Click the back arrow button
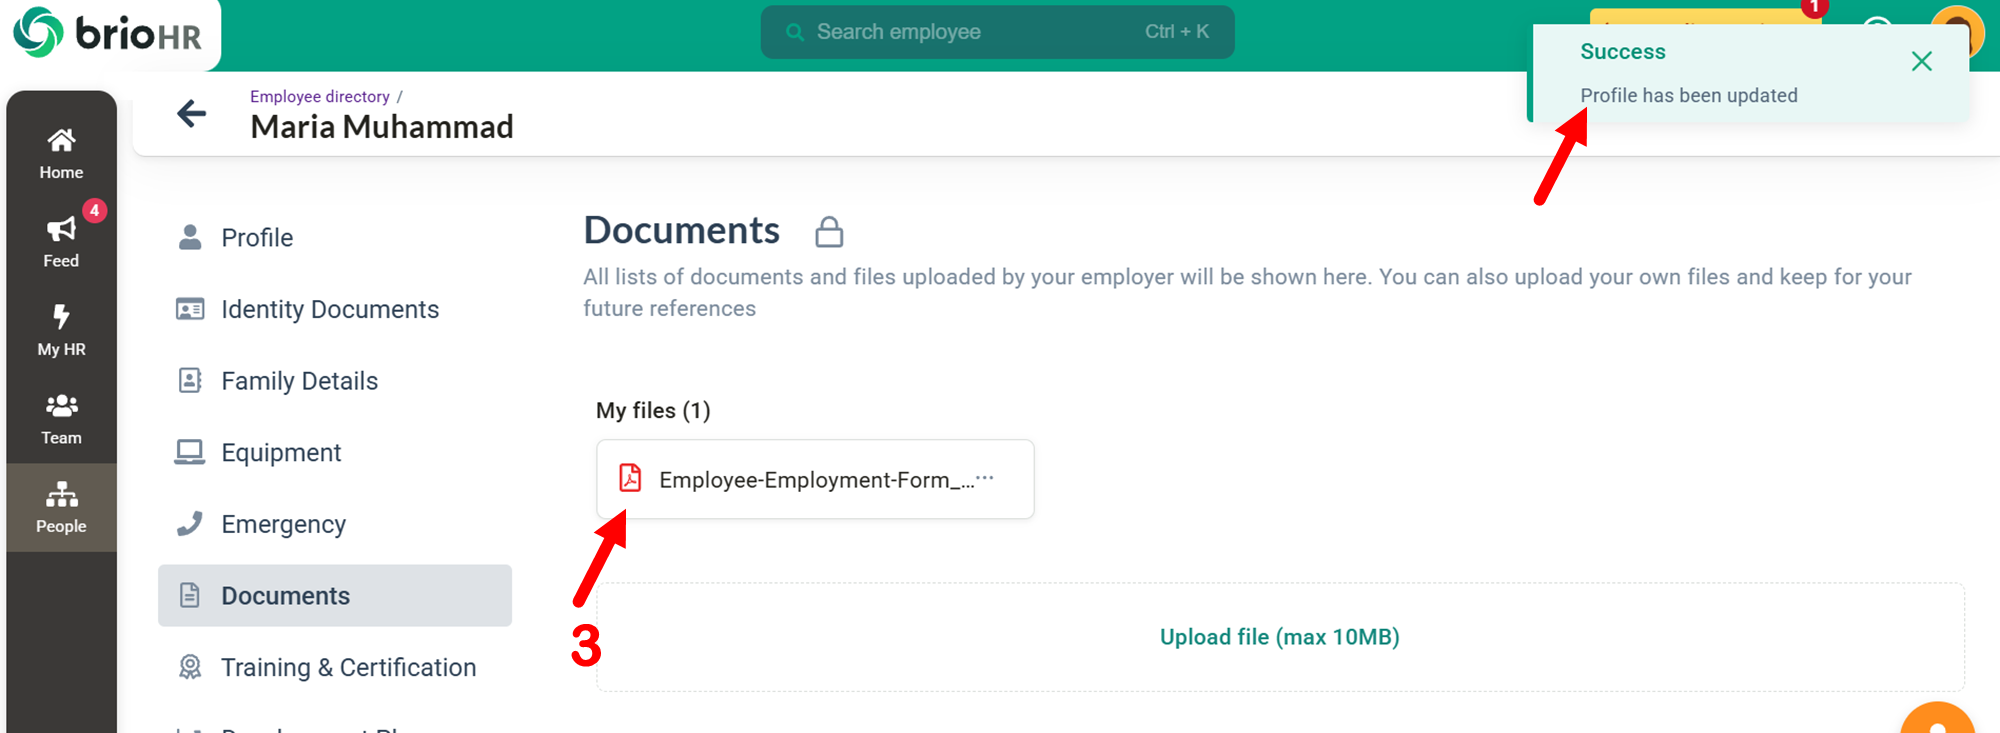The height and width of the screenshot is (733, 2000). (x=191, y=114)
